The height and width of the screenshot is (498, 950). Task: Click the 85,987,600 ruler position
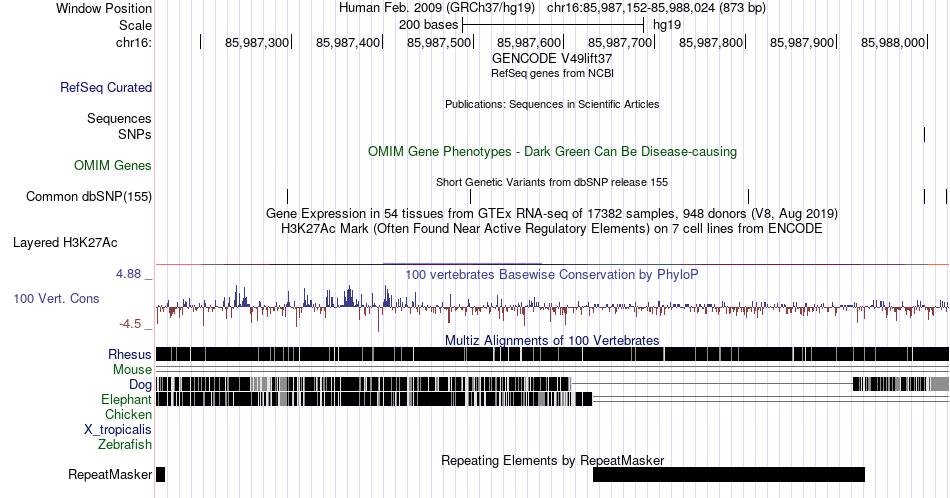pyautogui.click(x=529, y=42)
